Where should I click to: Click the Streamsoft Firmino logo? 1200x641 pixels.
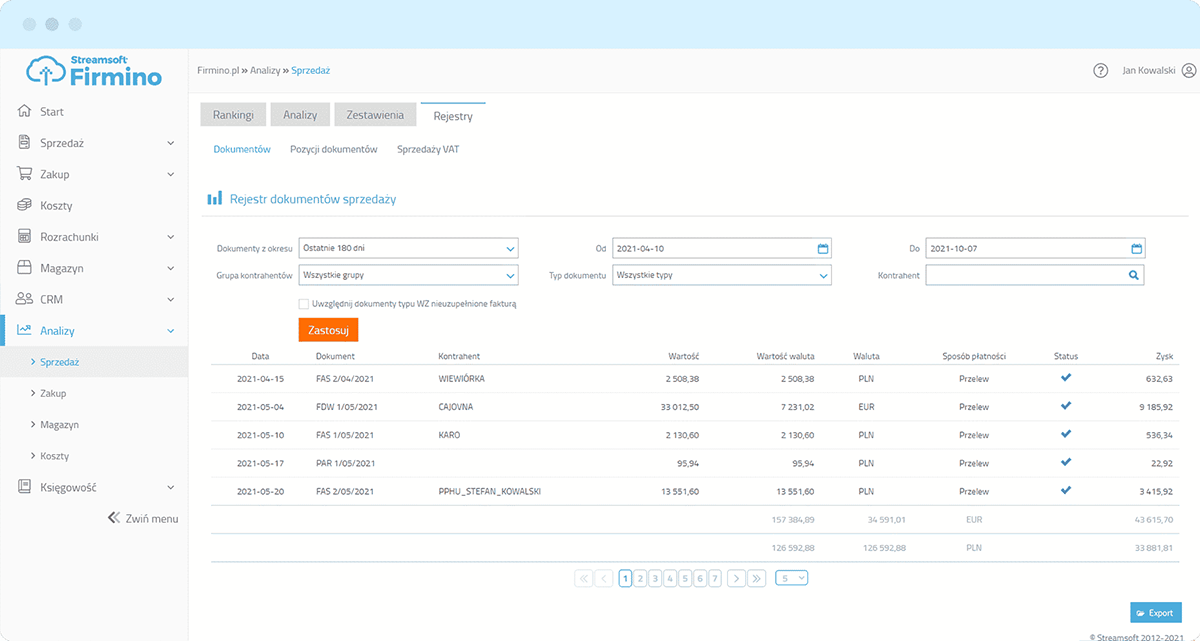pos(94,71)
